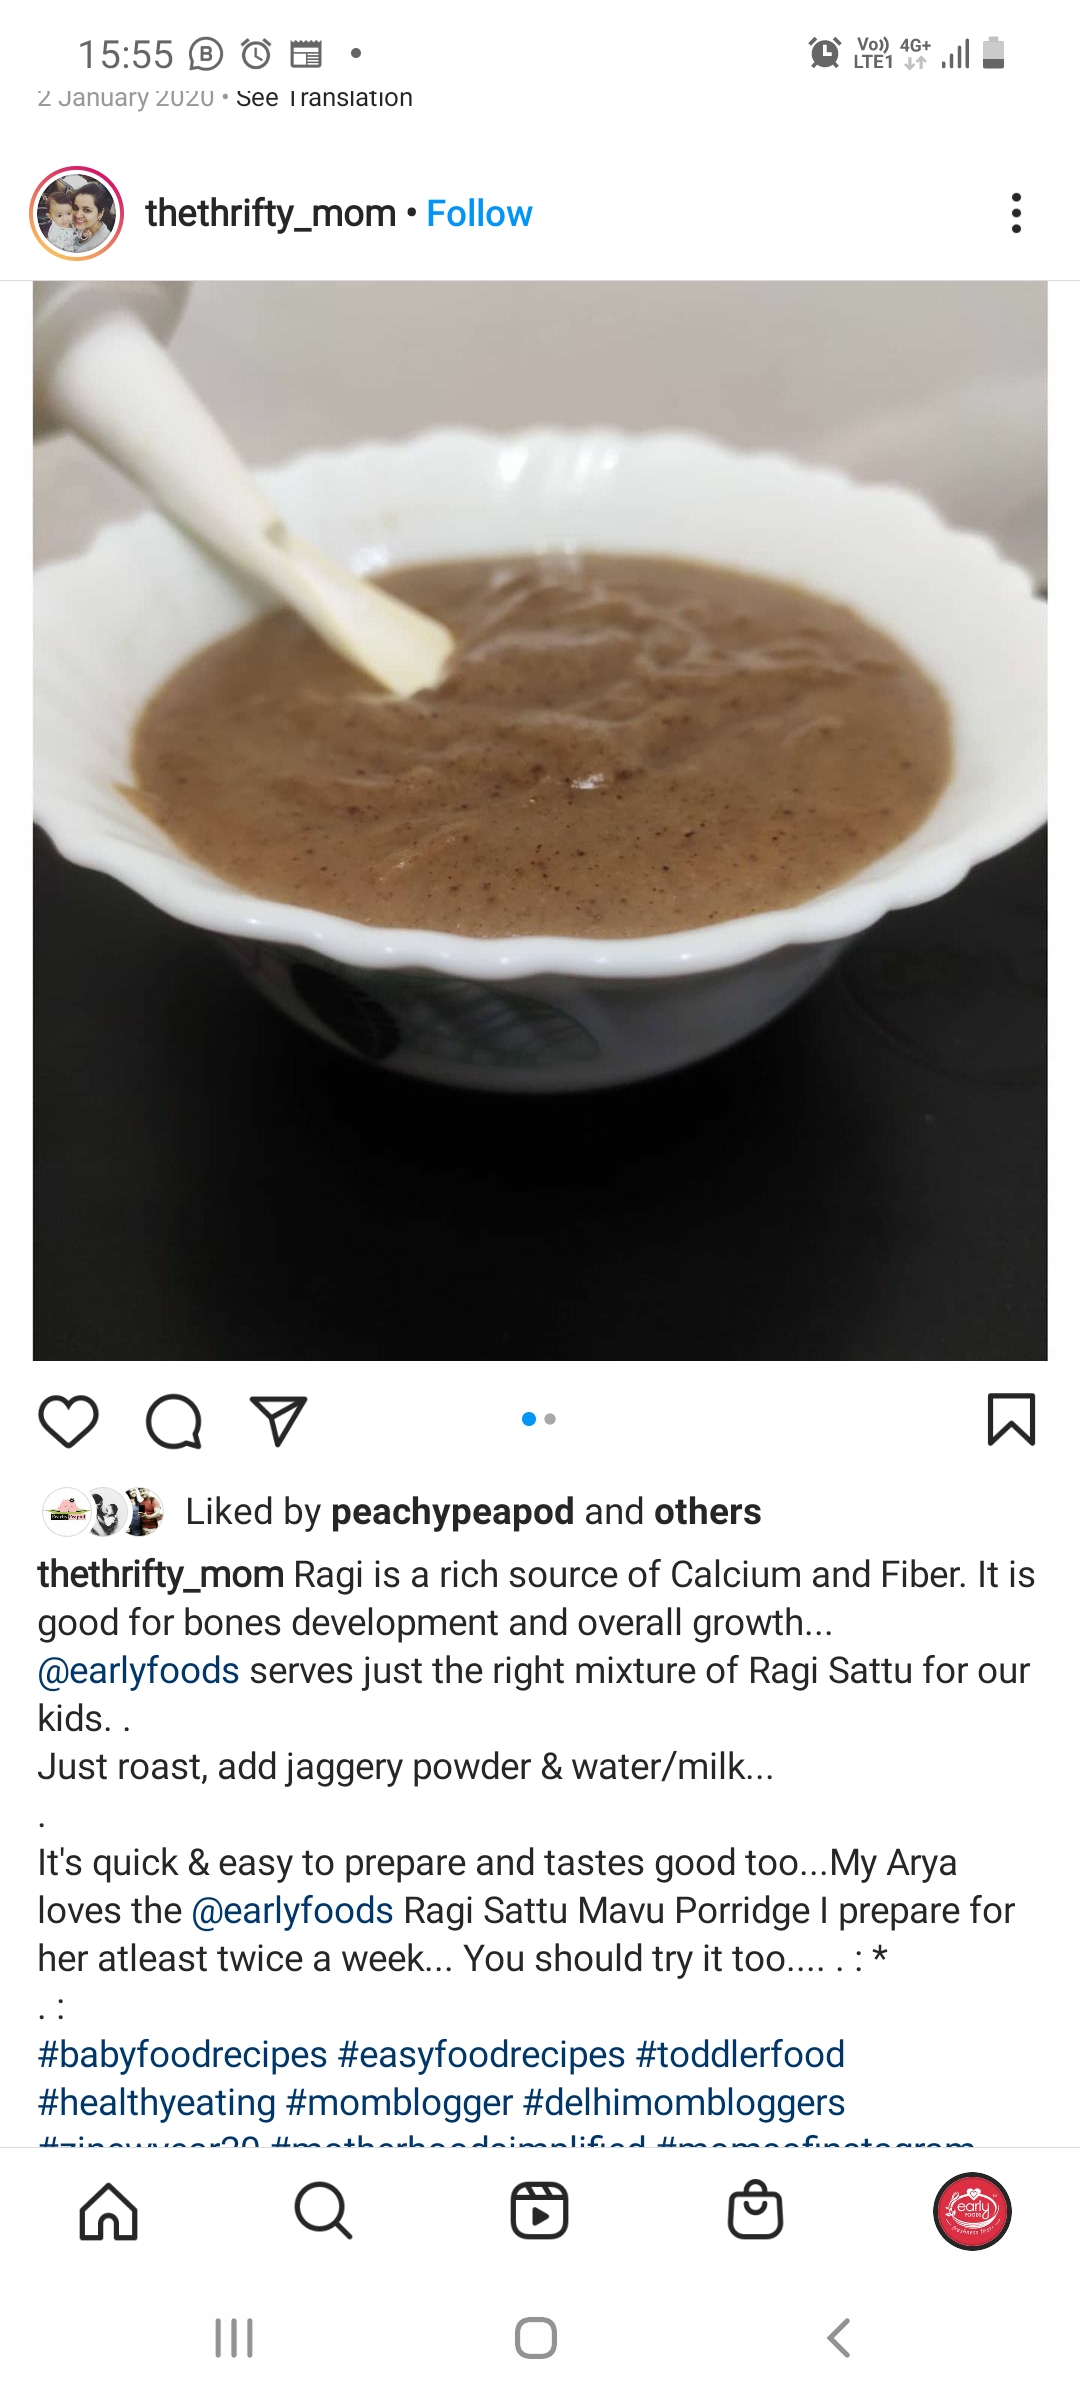The height and width of the screenshot is (2400, 1080).
Task: Open the @earlyfoods mention in first paragraph
Action: (x=138, y=1671)
